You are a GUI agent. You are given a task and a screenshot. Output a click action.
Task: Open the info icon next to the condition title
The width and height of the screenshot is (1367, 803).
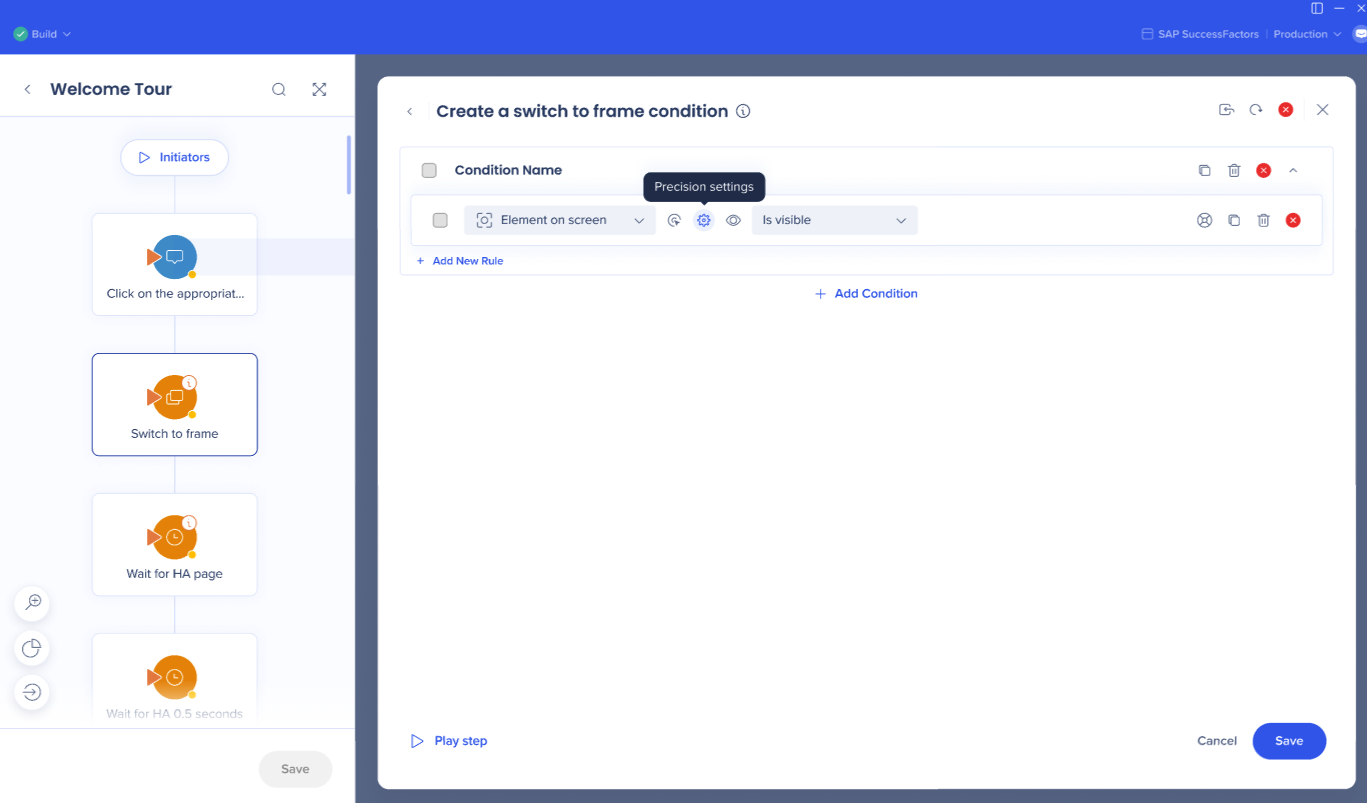click(x=743, y=111)
